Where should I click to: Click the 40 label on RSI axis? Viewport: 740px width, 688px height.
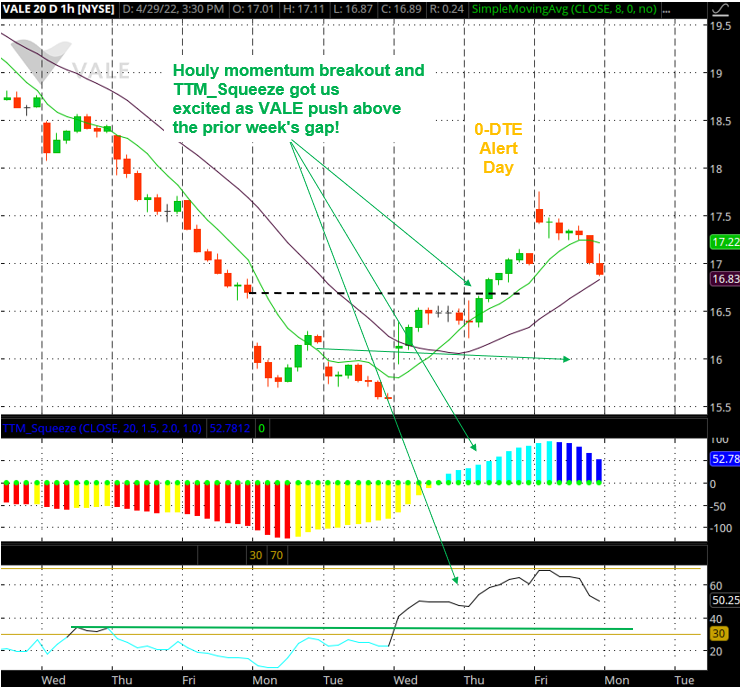716,619
